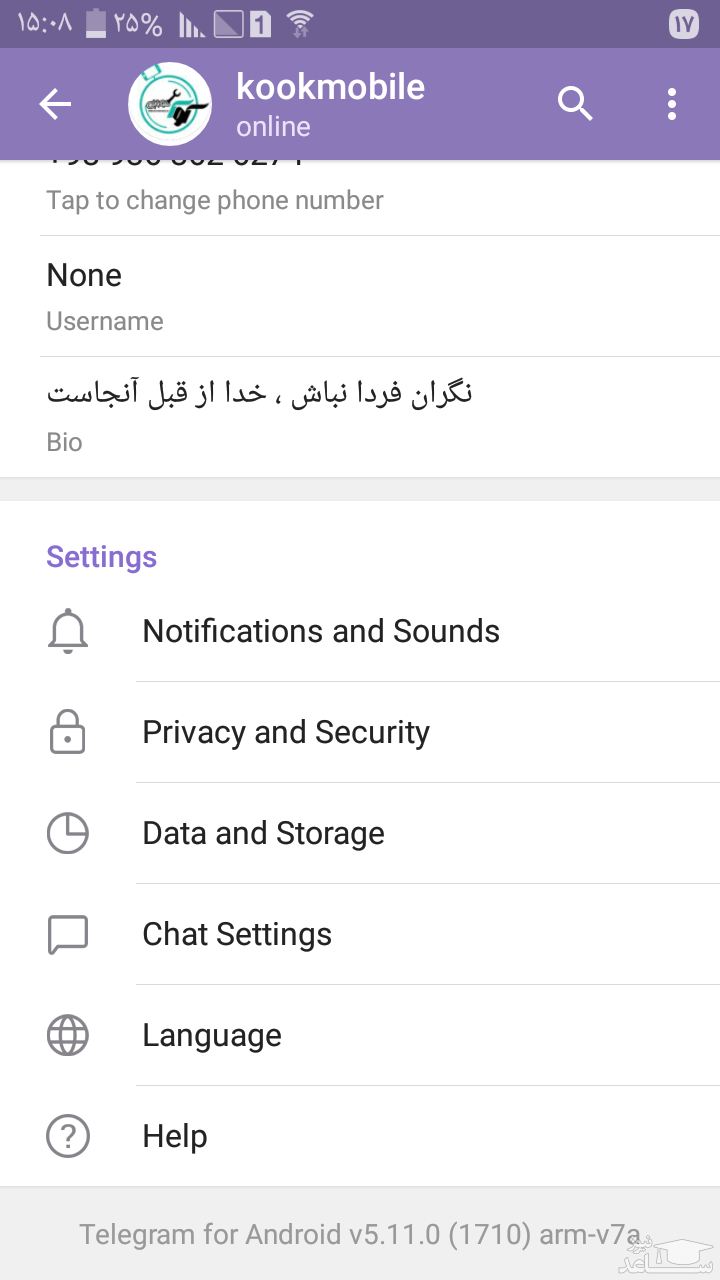Open the Help entry
The width and height of the screenshot is (720, 1280).
pos(175,1137)
